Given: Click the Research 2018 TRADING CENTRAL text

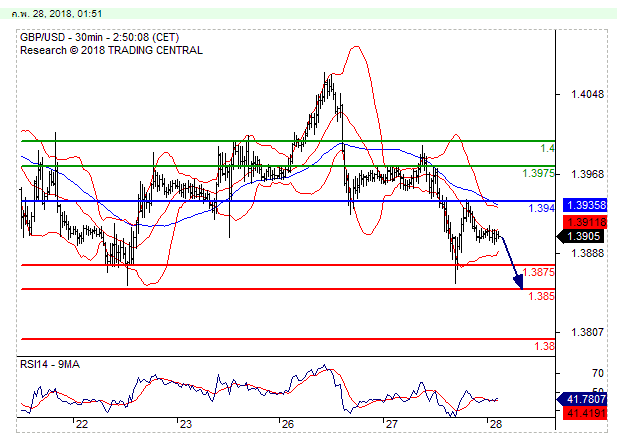Looking at the screenshot, I should [x=110, y=49].
